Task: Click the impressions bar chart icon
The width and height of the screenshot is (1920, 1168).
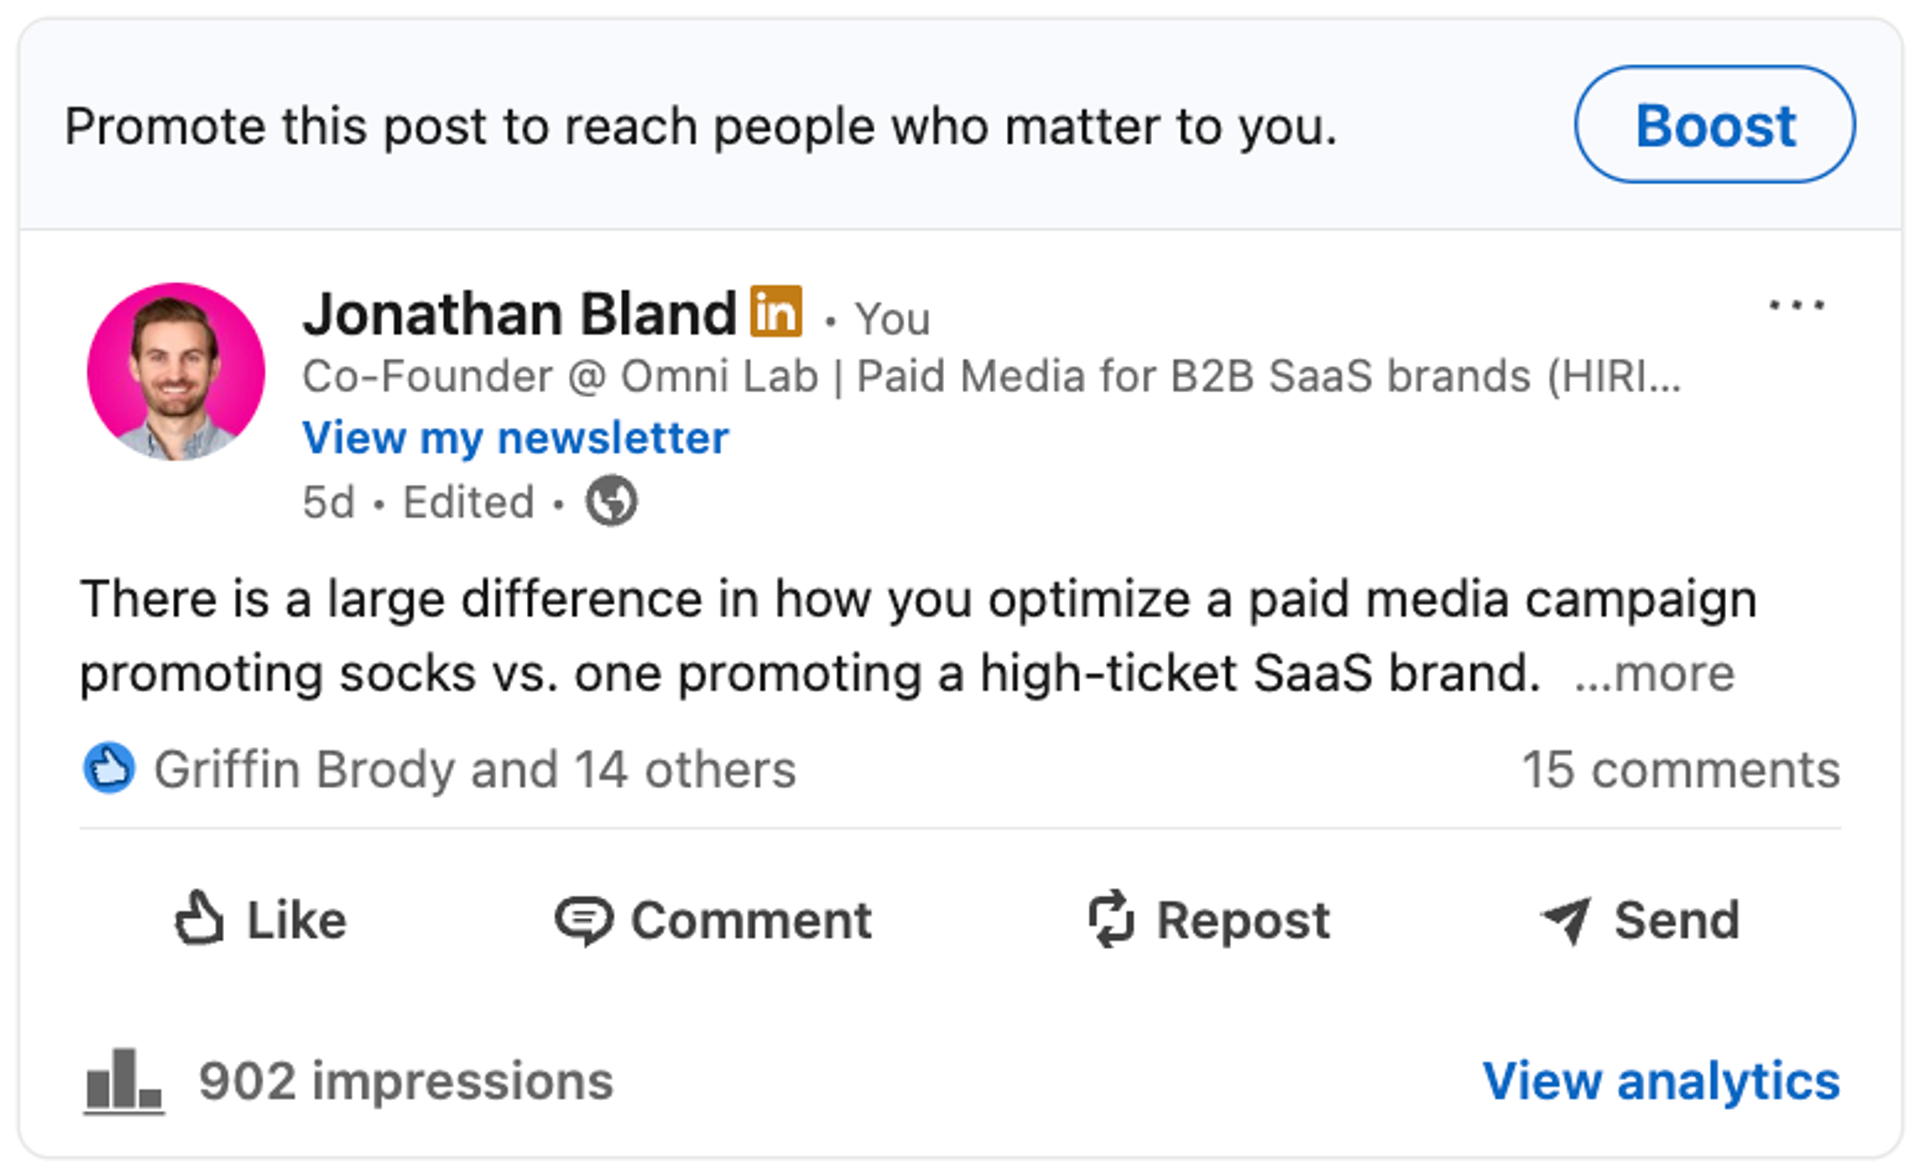Action: pos(124,1080)
